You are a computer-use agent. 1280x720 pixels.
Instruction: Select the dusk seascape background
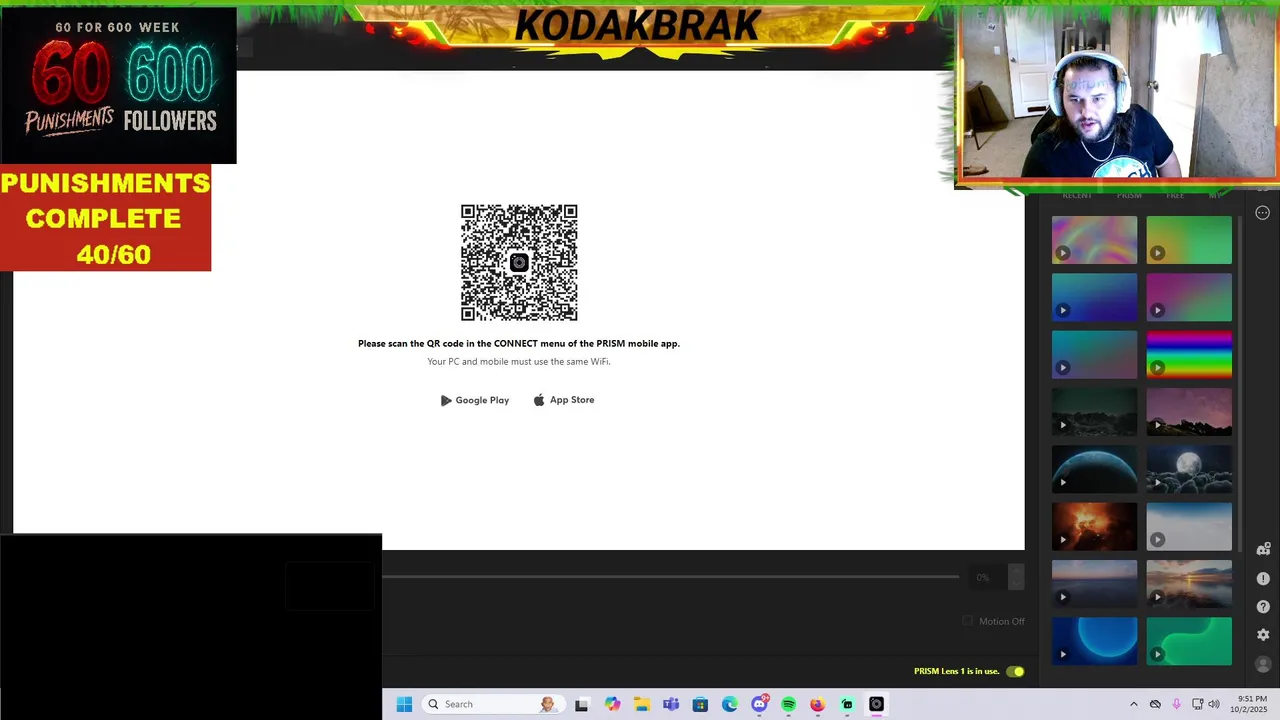coord(1094,584)
